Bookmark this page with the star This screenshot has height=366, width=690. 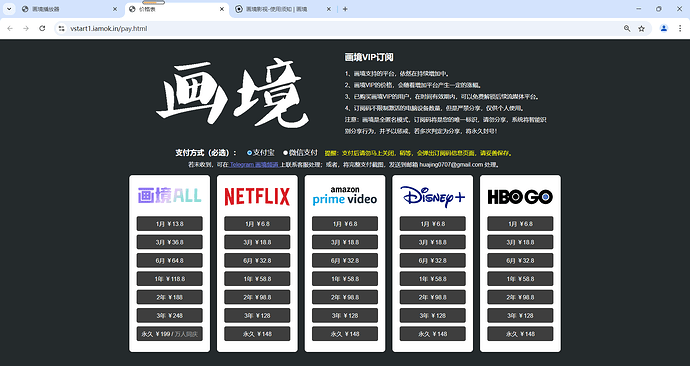[x=642, y=29]
